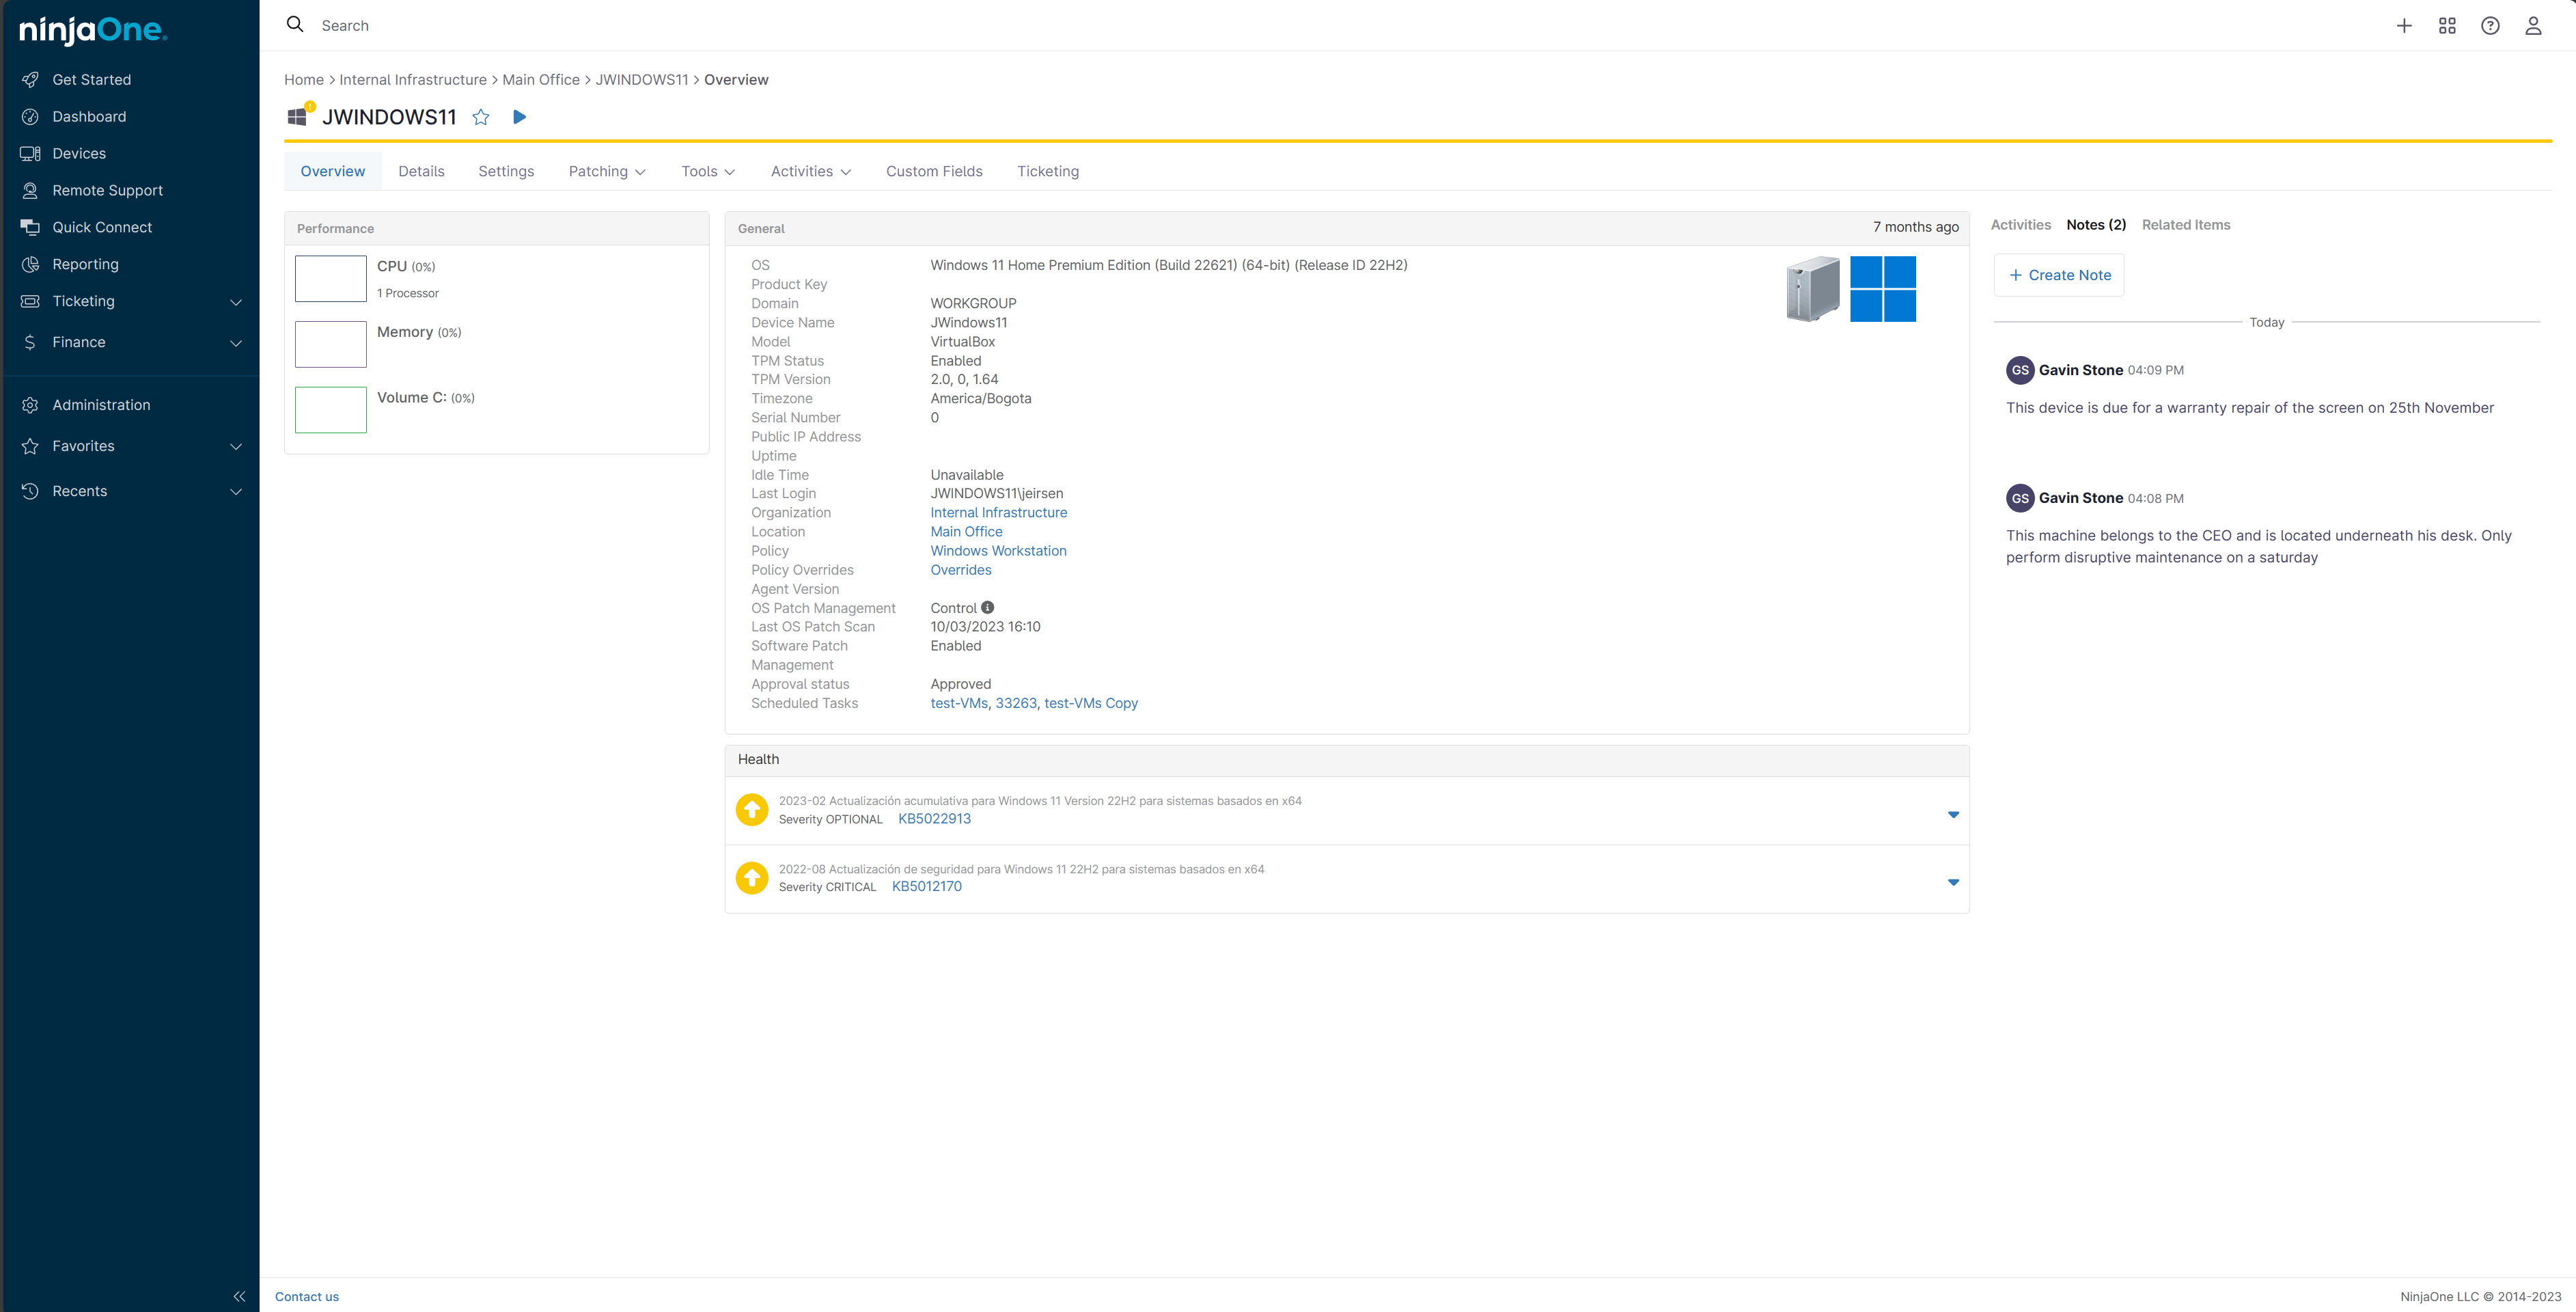The width and height of the screenshot is (2576, 1312).
Task: Click the plus icon in top bar
Action: click(2404, 26)
